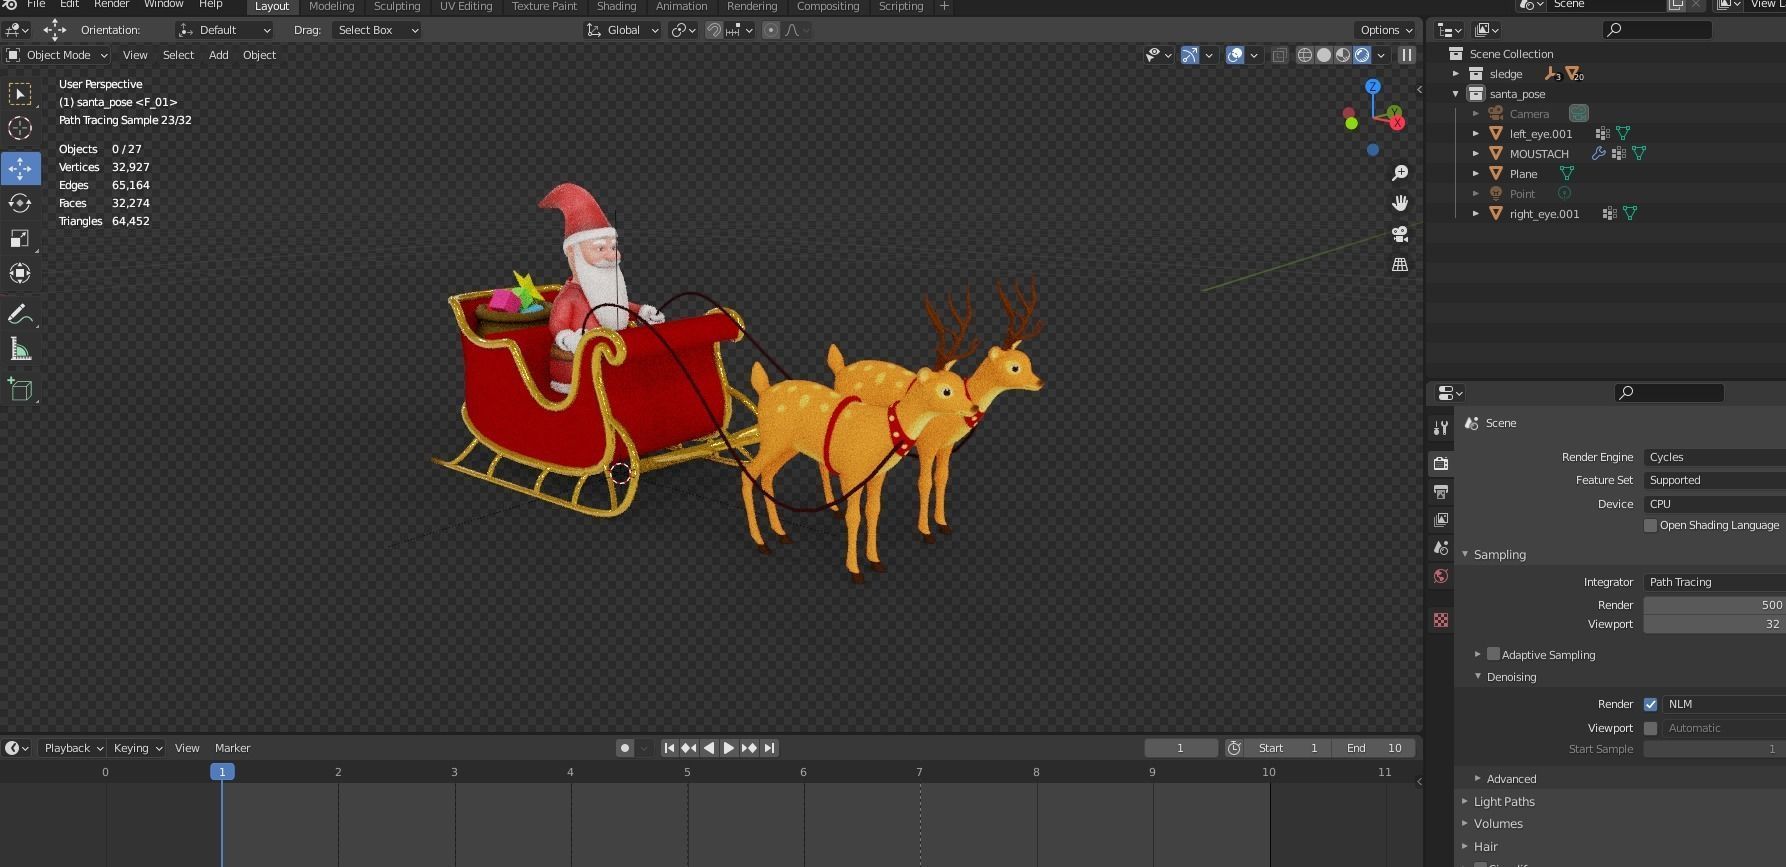Open the View Layer properties tab
Viewport: 1786px width, 867px height.
1441,519
